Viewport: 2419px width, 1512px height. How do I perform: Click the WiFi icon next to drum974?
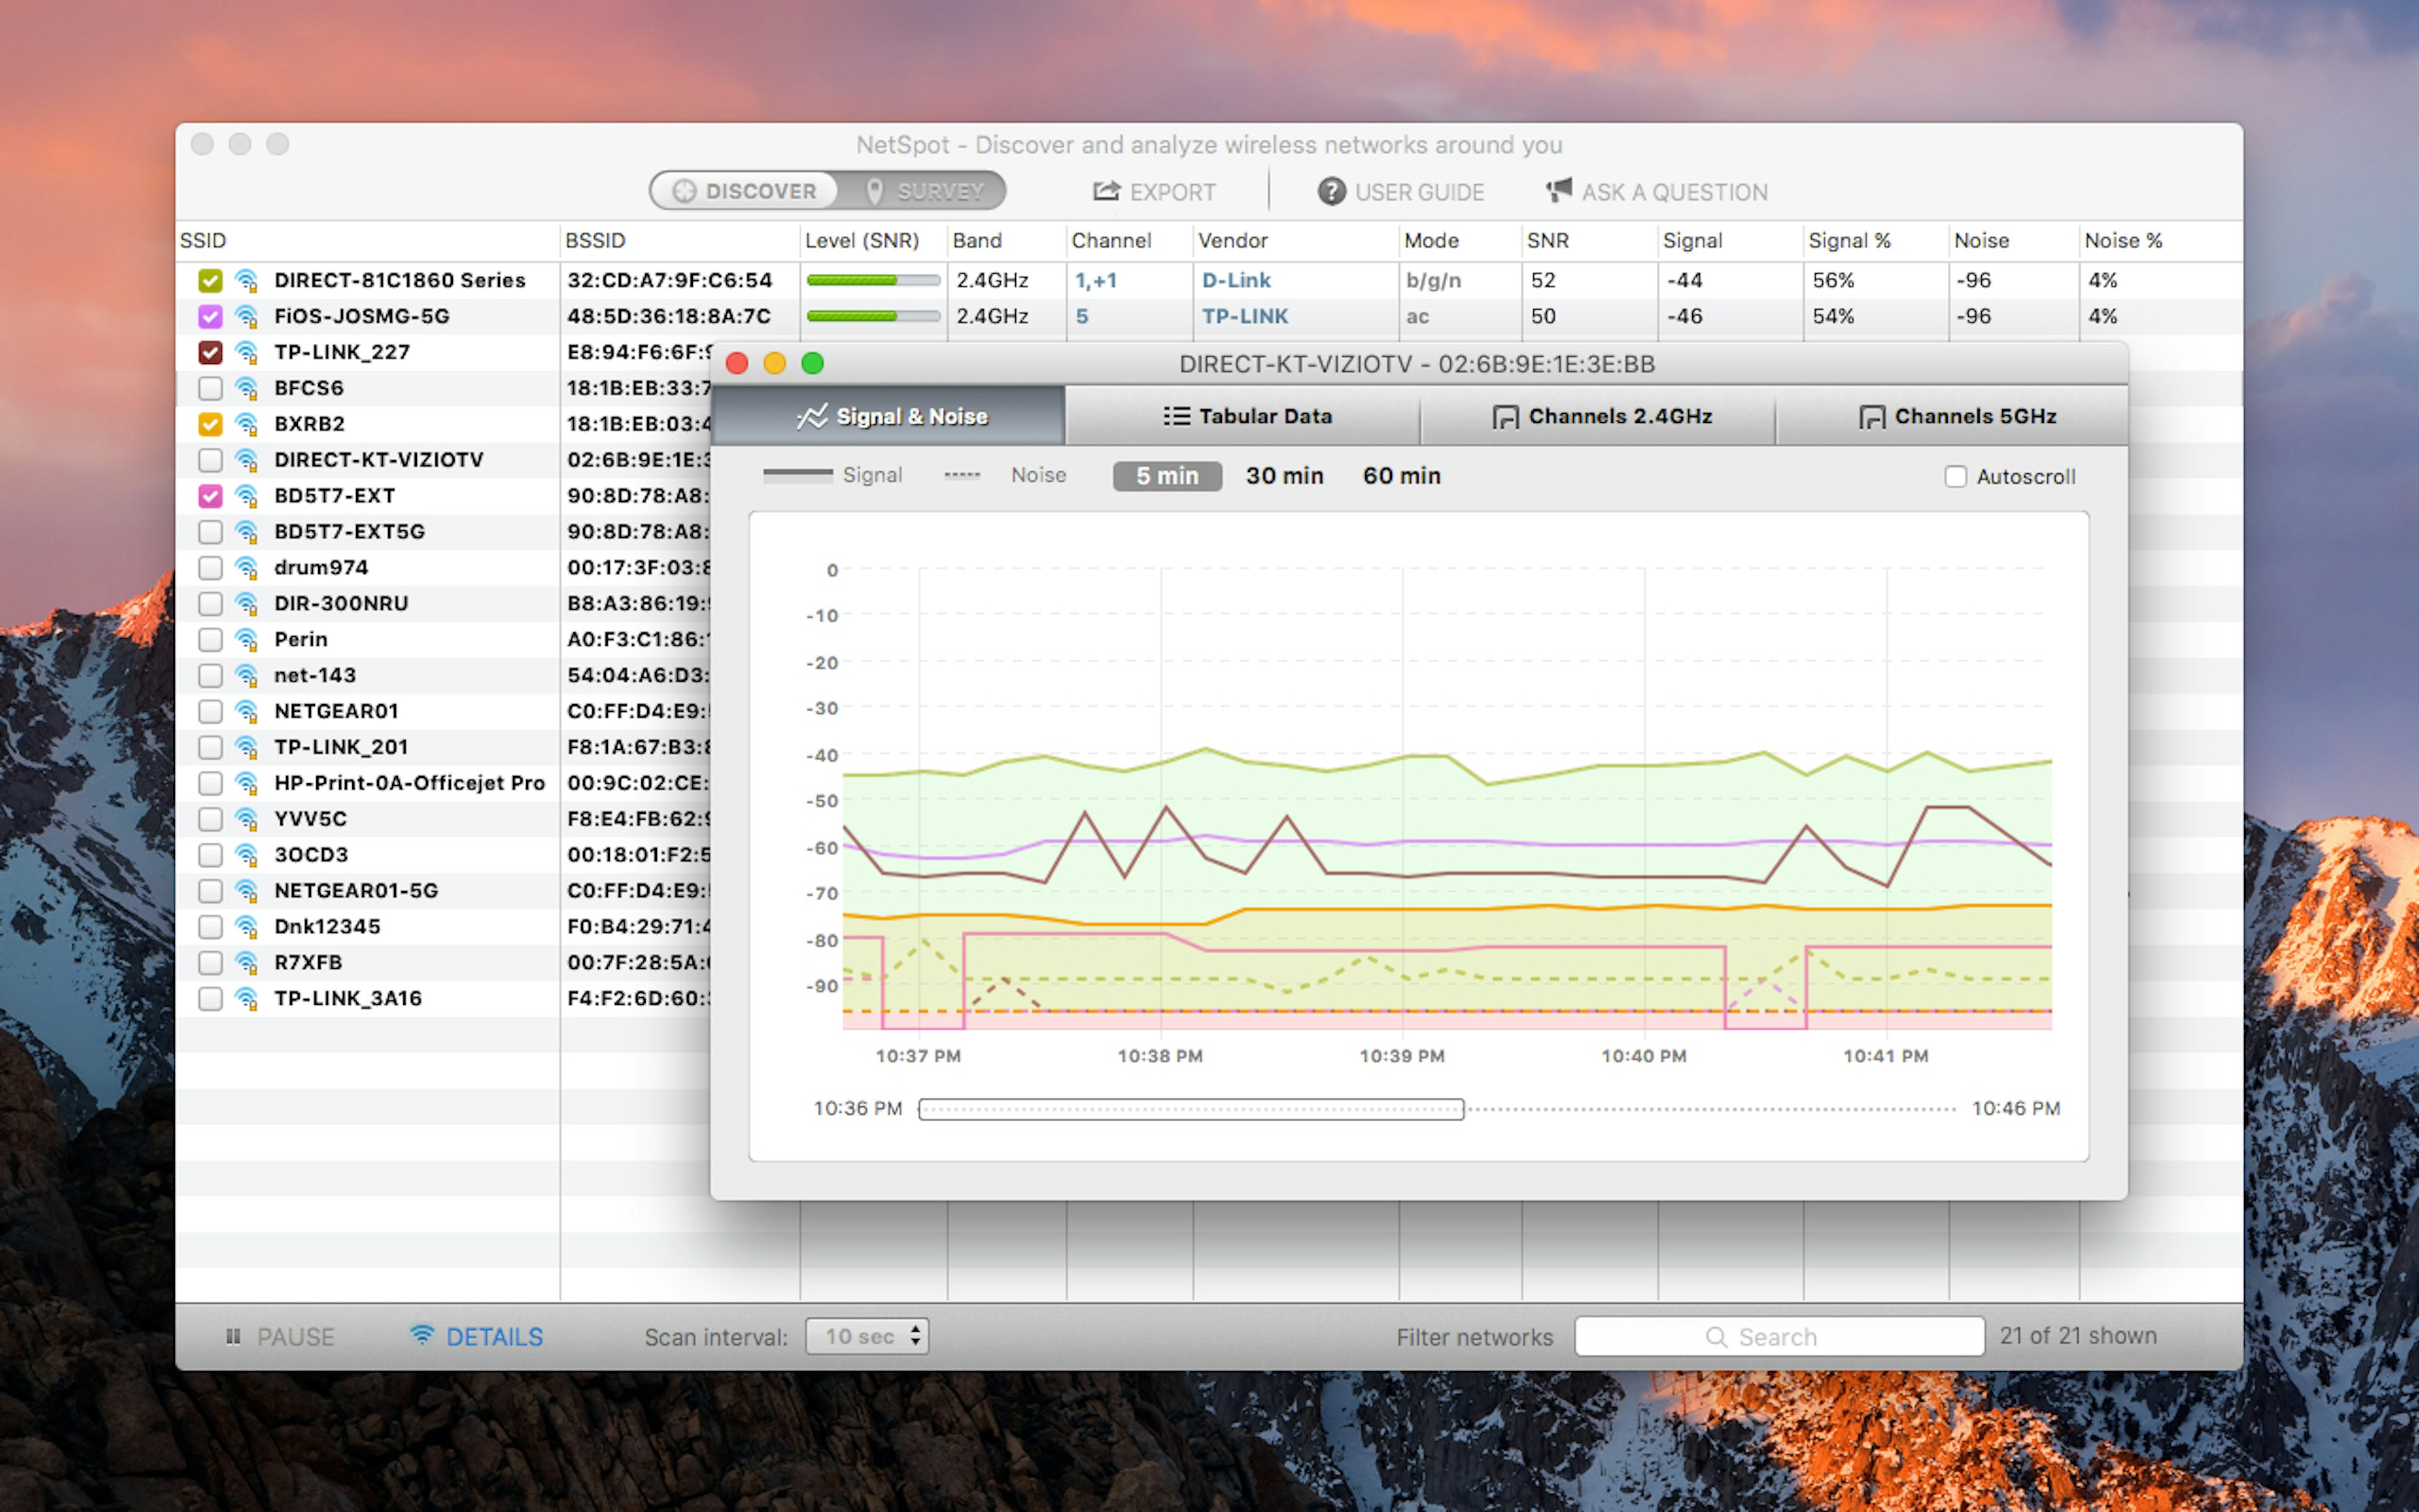[x=247, y=567]
